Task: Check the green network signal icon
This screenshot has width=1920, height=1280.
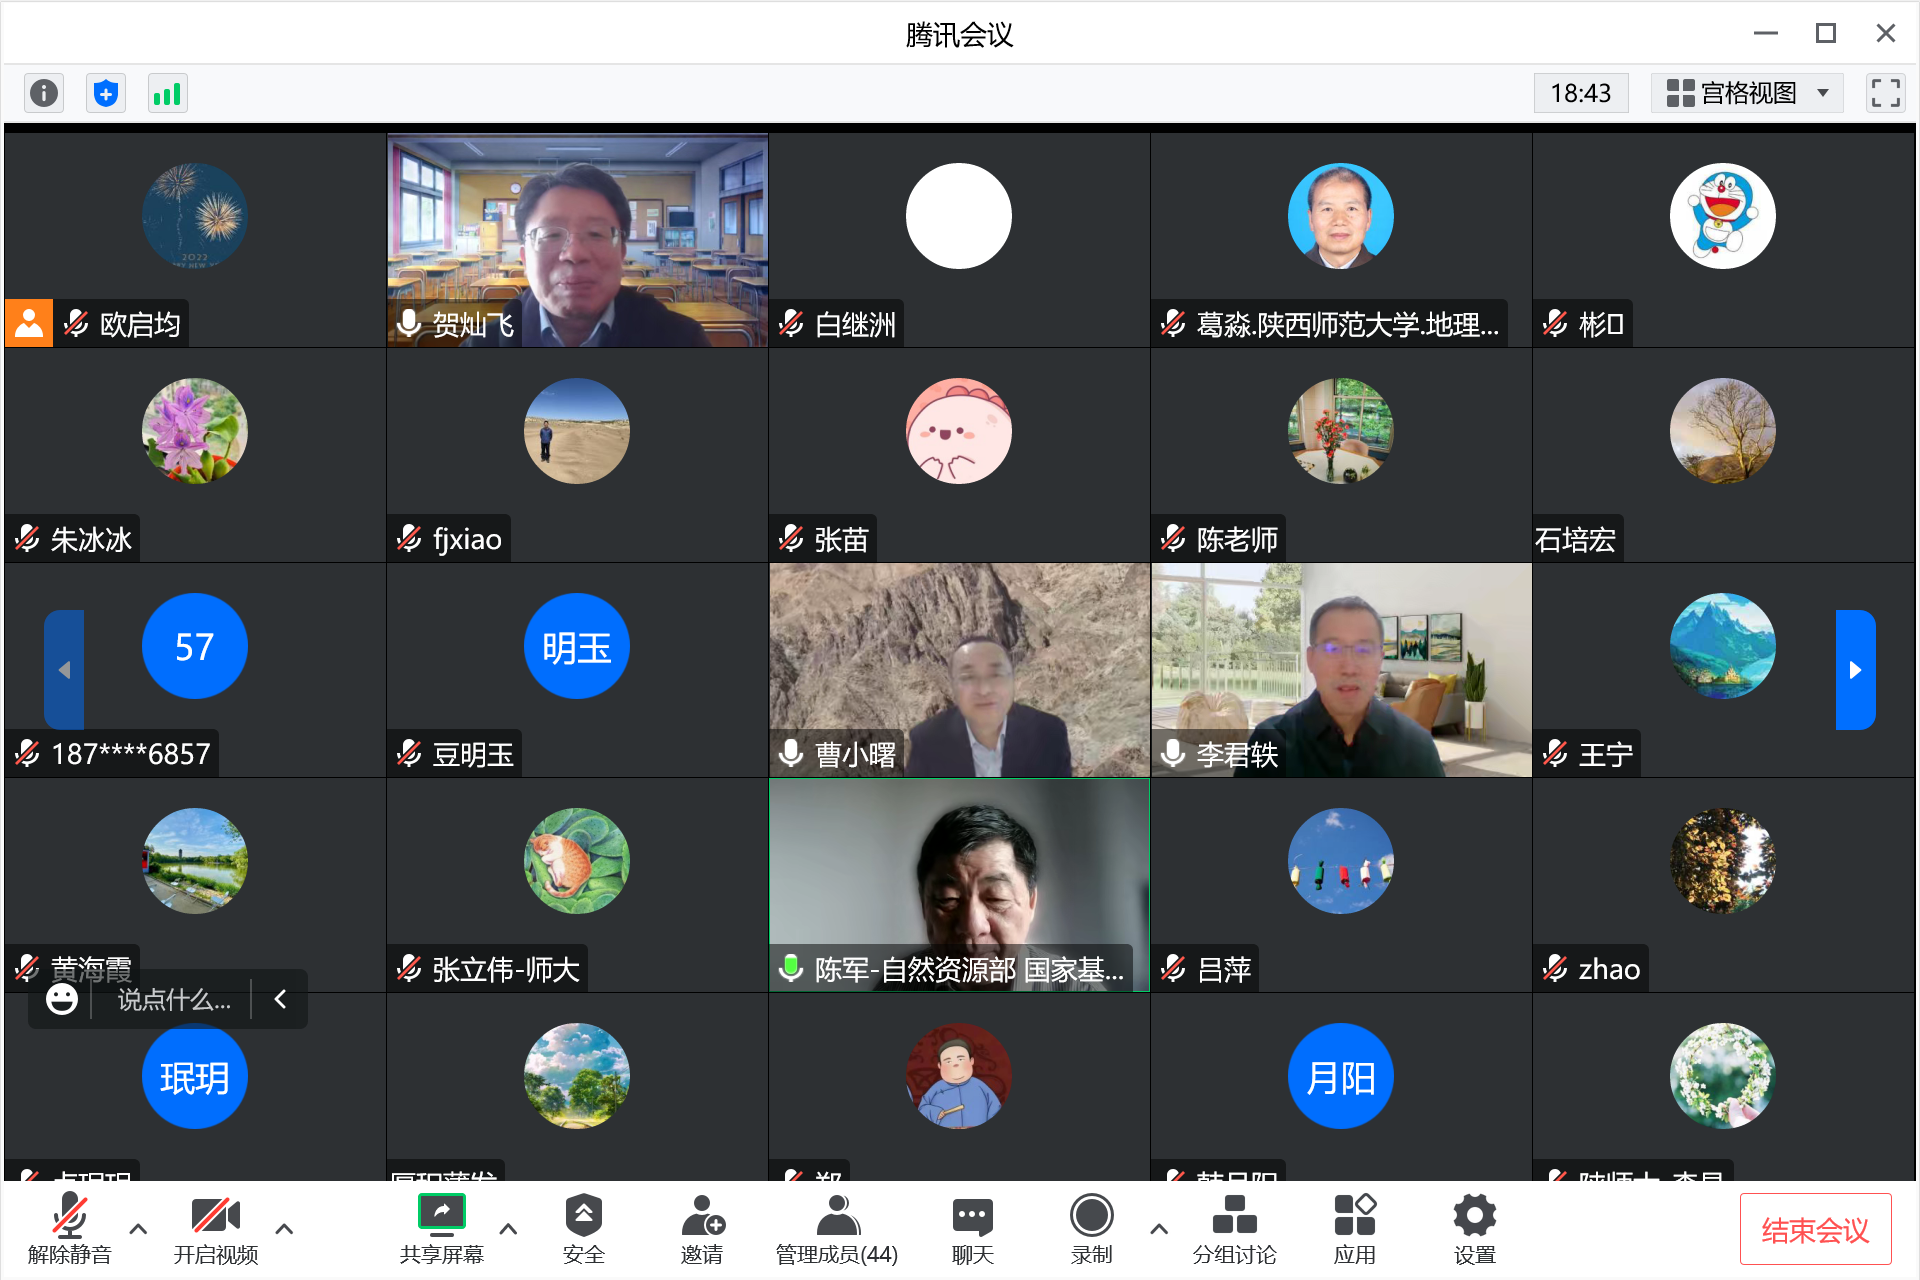Action: point(167,94)
